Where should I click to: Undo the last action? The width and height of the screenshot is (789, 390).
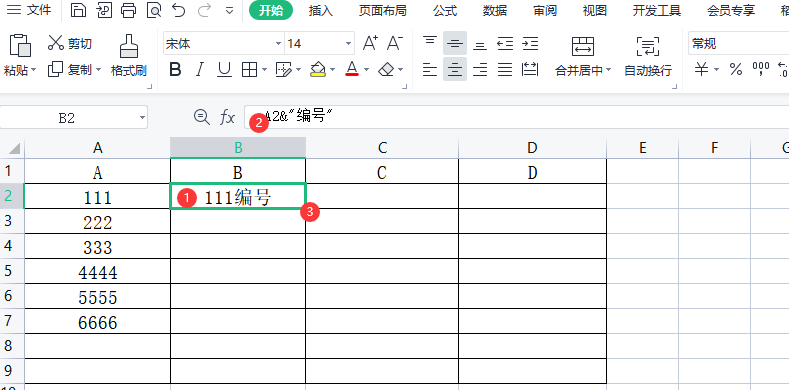coord(179,10)
